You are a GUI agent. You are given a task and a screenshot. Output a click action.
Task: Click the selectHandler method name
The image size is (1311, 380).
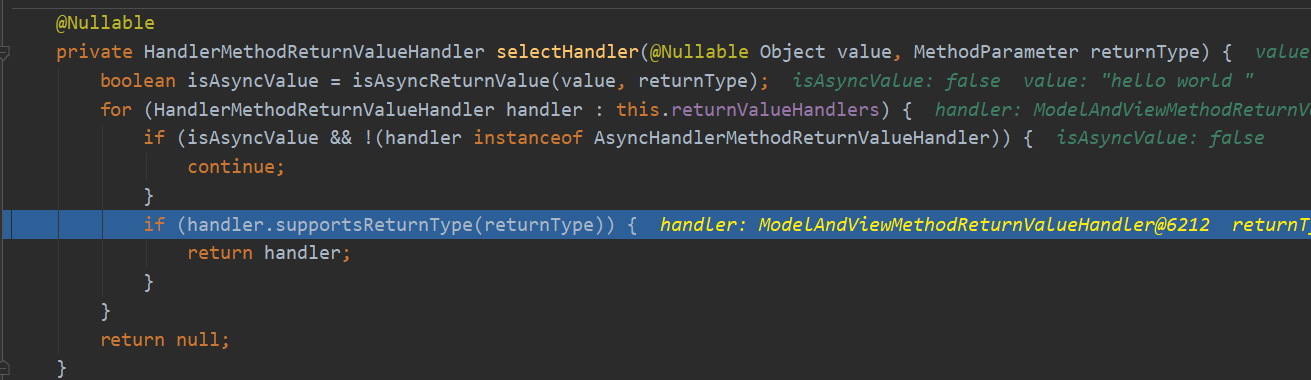point(569,52)
